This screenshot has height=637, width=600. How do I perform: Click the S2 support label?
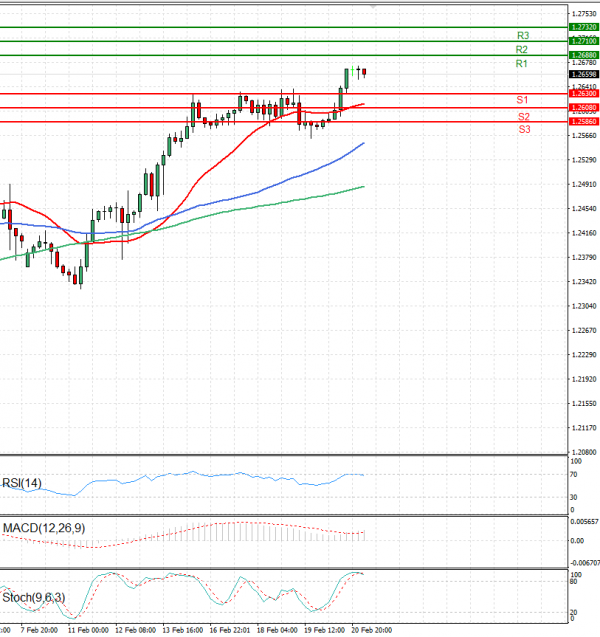524,117
